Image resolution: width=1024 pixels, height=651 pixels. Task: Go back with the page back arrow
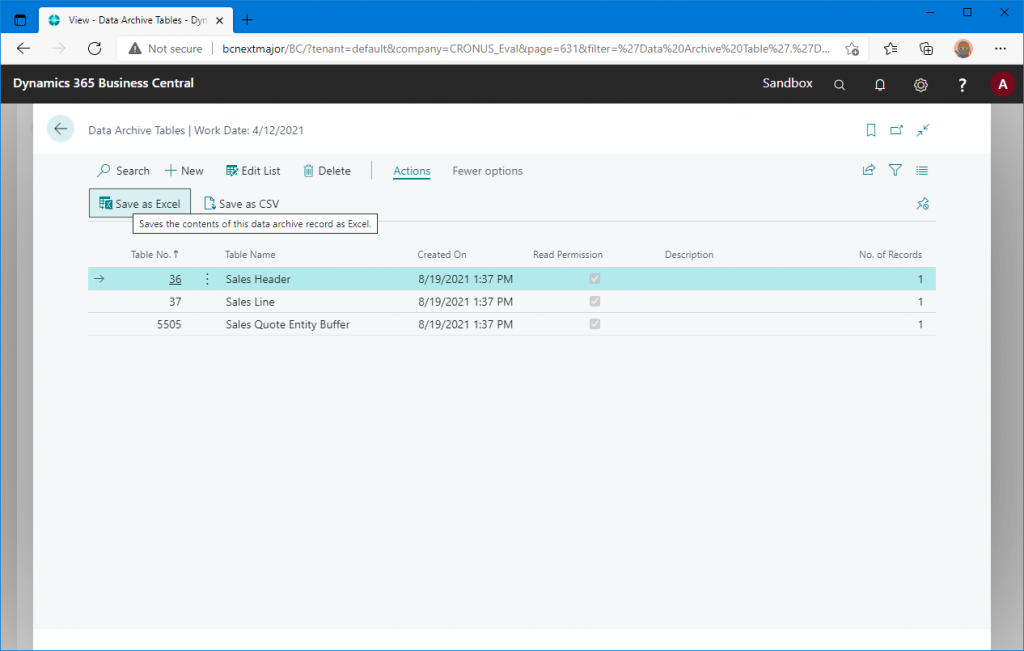[x=61, y=129]
